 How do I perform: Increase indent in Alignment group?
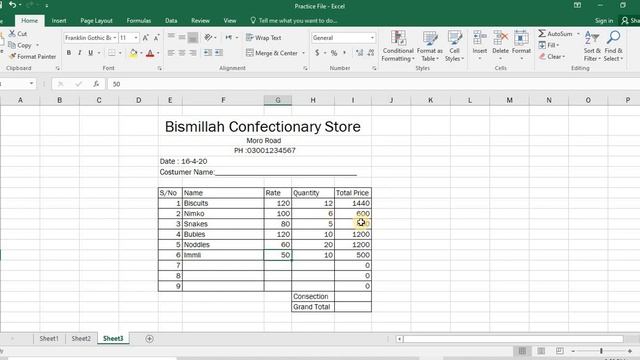click(x=219, y=53)
